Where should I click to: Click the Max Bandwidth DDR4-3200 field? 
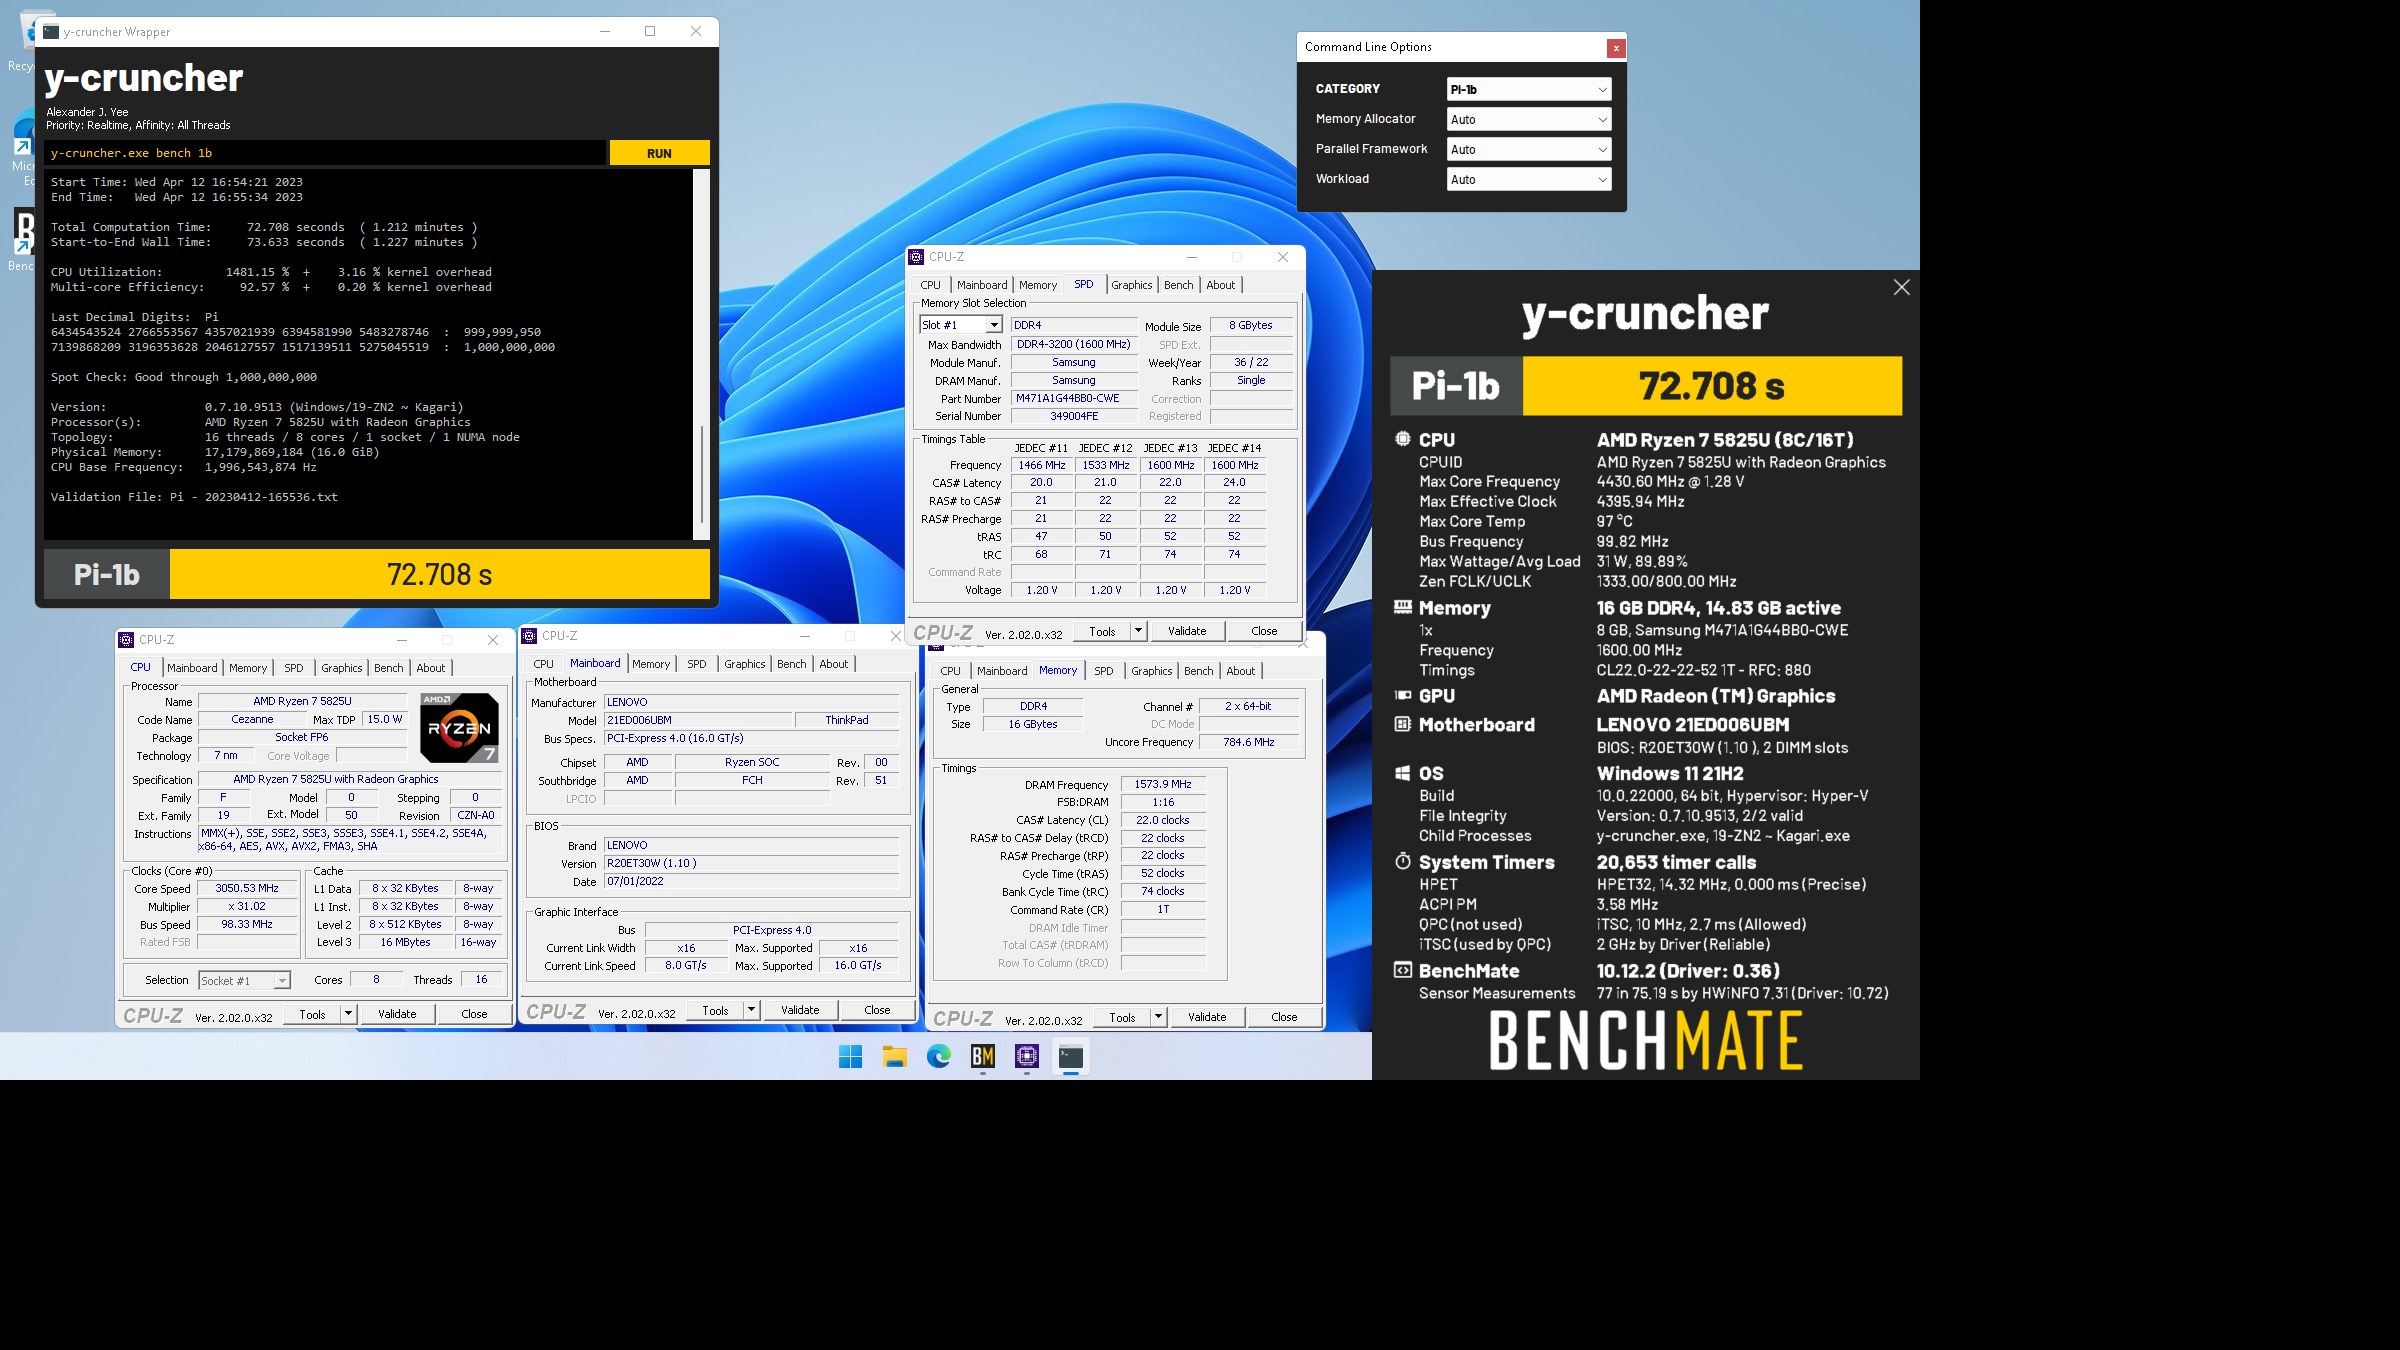pos(1073,344)
